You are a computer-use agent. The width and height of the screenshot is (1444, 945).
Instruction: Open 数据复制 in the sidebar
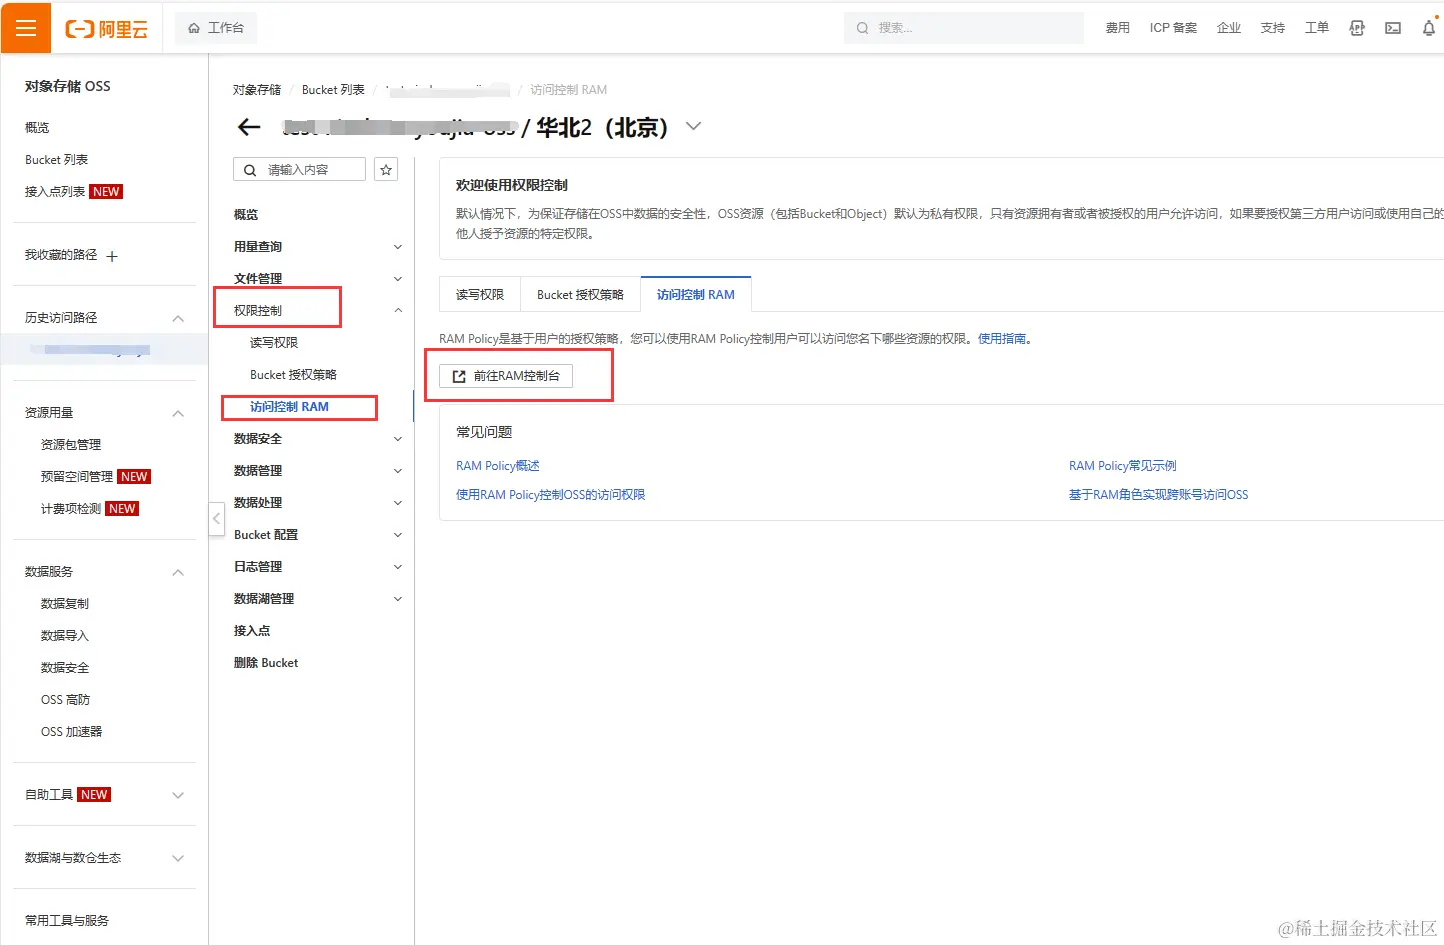pyautogui.click(x=65, y=604)
